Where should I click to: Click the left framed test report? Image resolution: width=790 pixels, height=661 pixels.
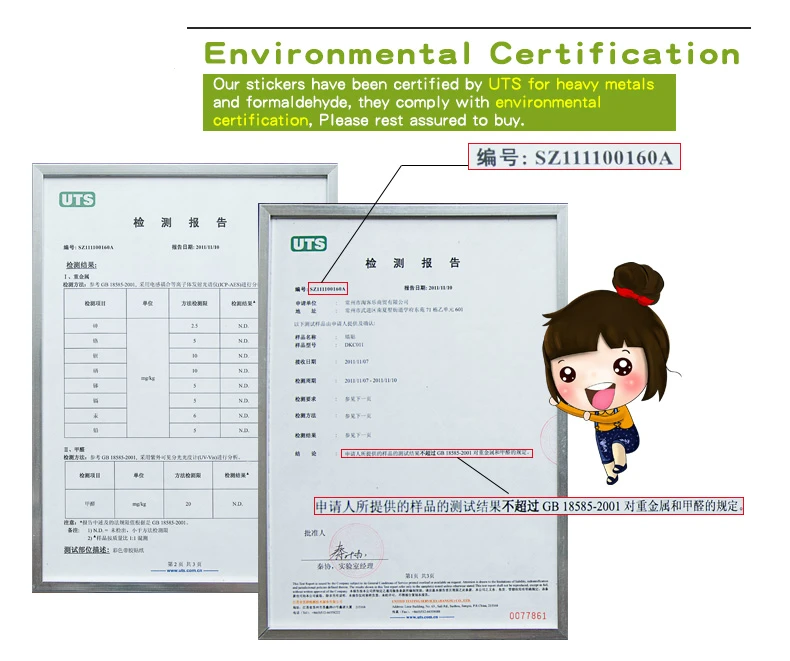pos(146,378)
